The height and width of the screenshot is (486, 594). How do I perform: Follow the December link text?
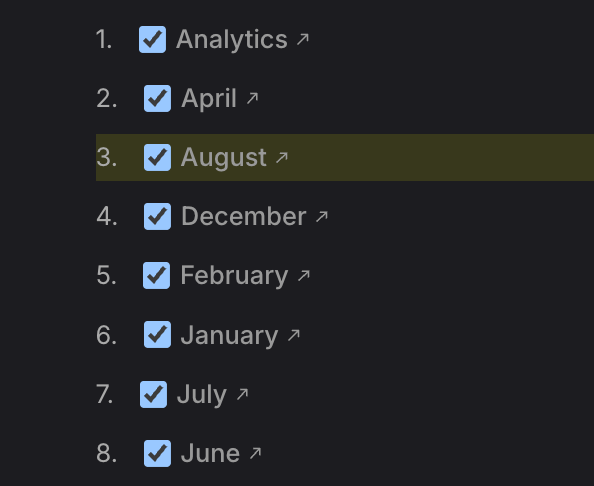tap(244, 216)
